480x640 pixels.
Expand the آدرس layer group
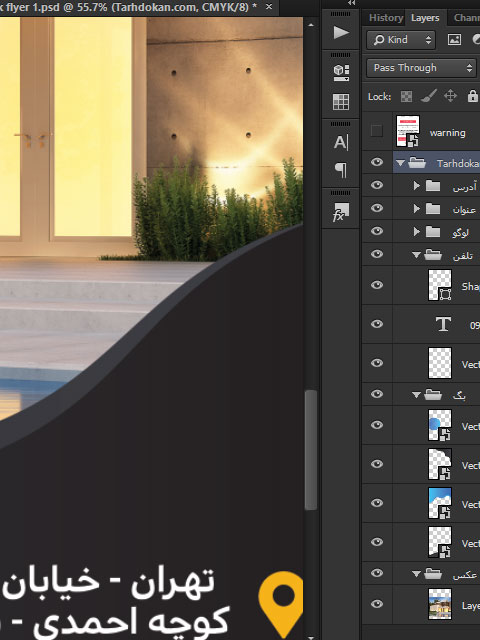coord(416,186)
